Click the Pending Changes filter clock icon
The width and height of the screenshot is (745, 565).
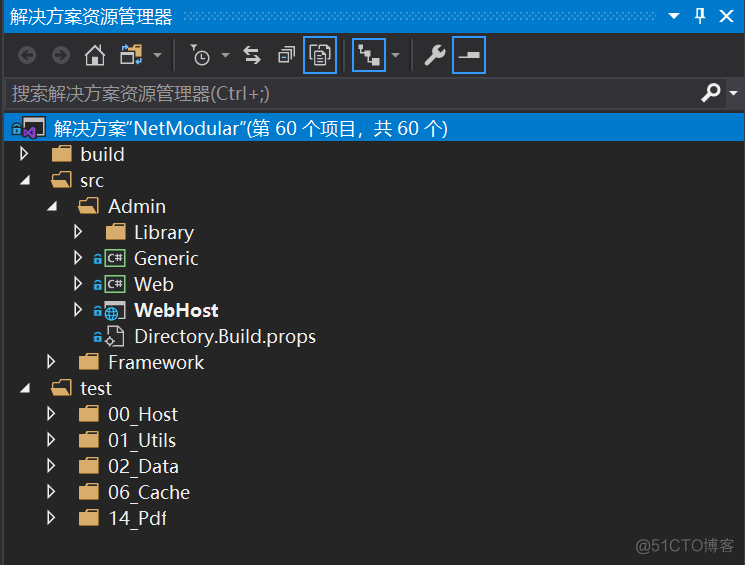click(x=200, y=55)
